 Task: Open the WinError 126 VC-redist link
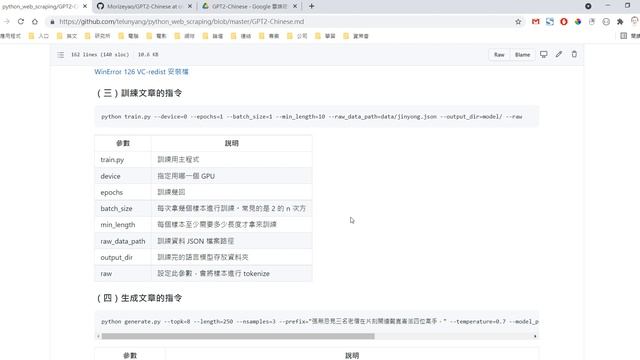click(x=141, y=71)
